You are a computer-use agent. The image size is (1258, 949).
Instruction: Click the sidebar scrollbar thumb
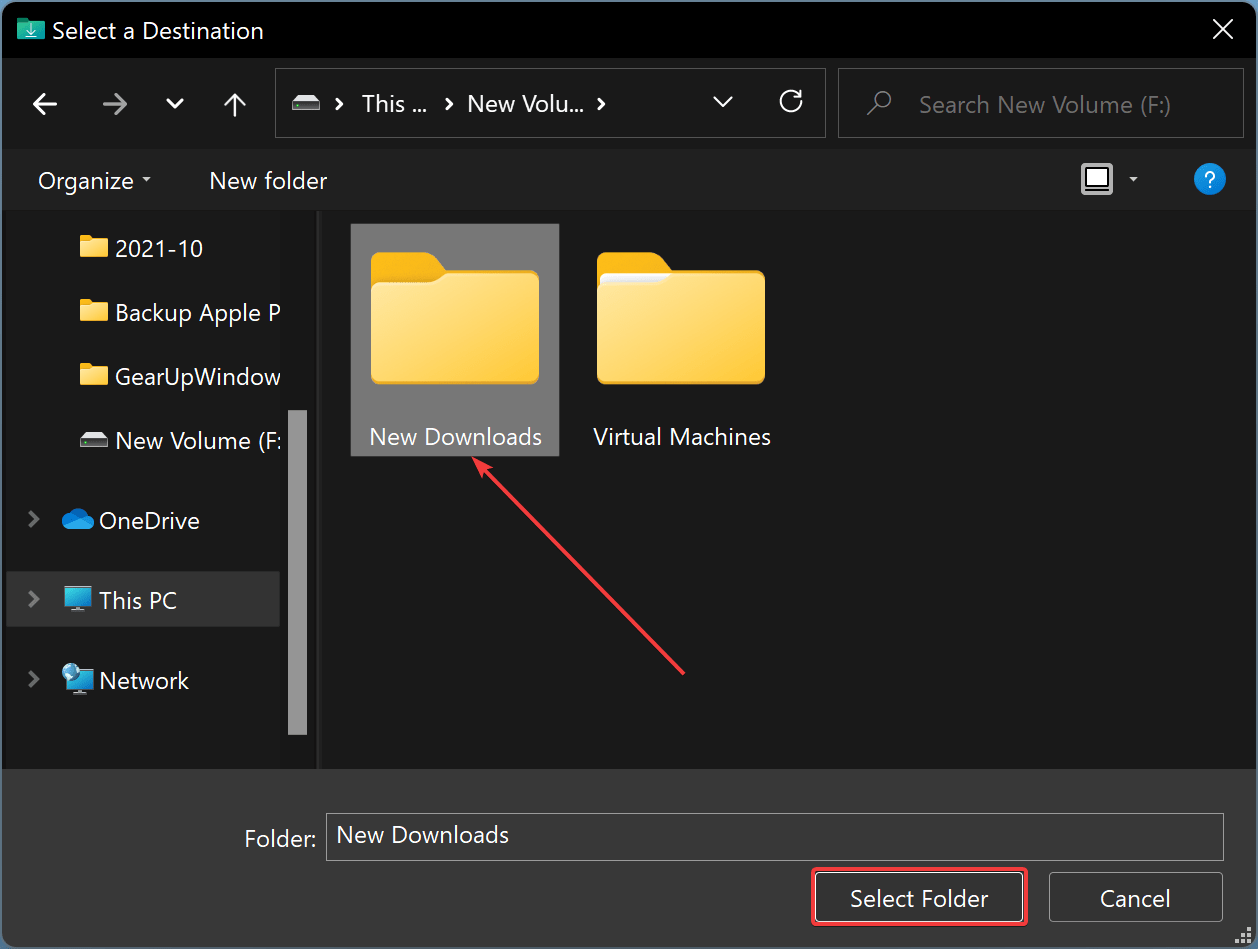[x=298, y=560]
